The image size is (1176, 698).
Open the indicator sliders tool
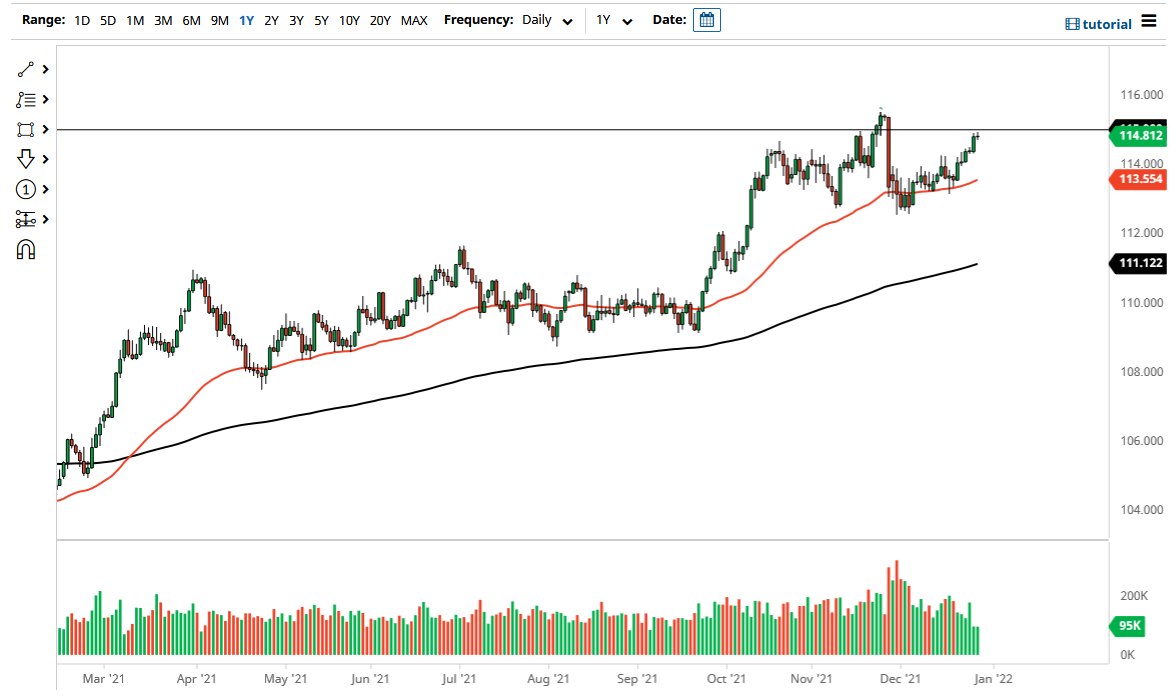[x=27, y=218]
